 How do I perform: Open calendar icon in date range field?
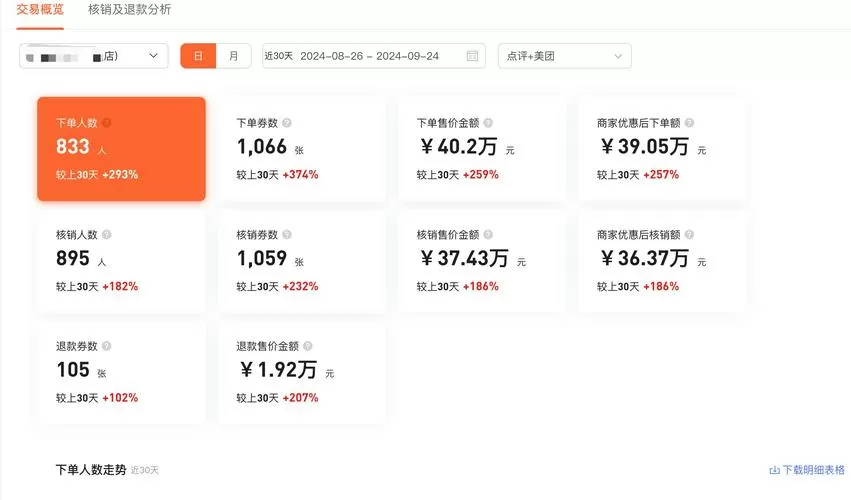coord(472,56)
